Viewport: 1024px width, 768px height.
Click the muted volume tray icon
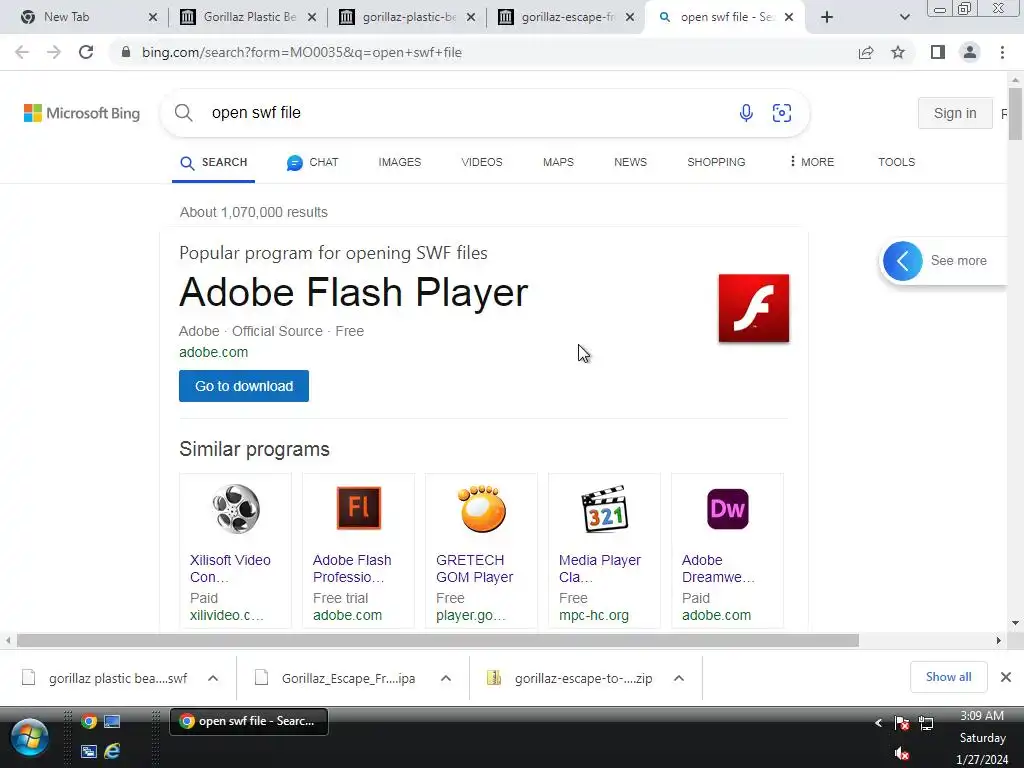click(x=902, y=754)
